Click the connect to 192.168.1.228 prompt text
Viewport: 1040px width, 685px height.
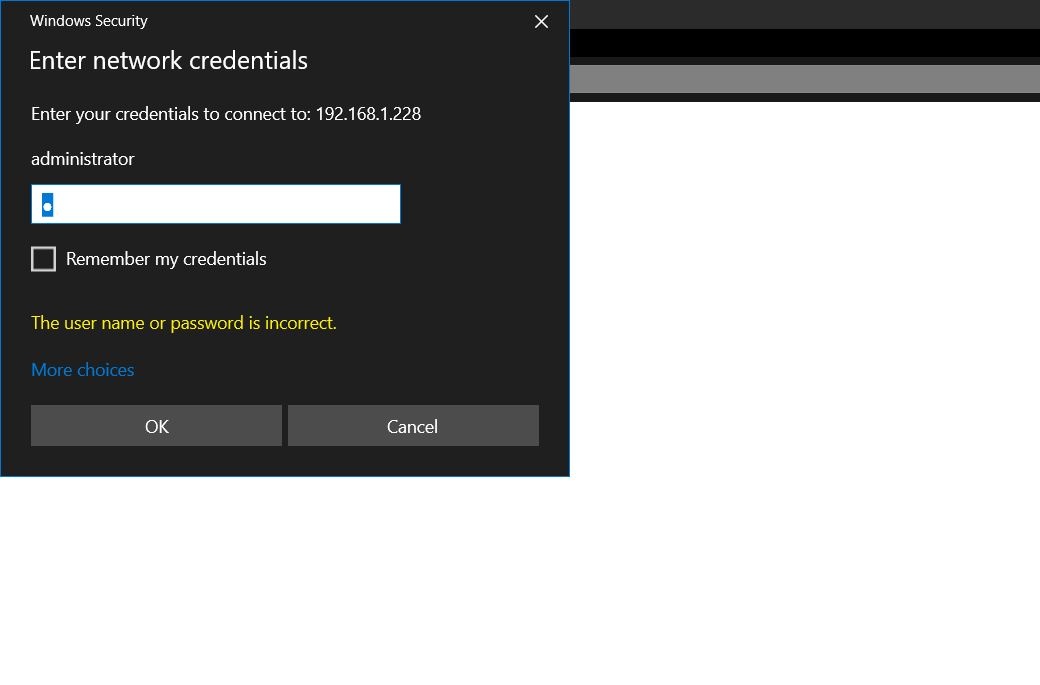click(226, 114)
